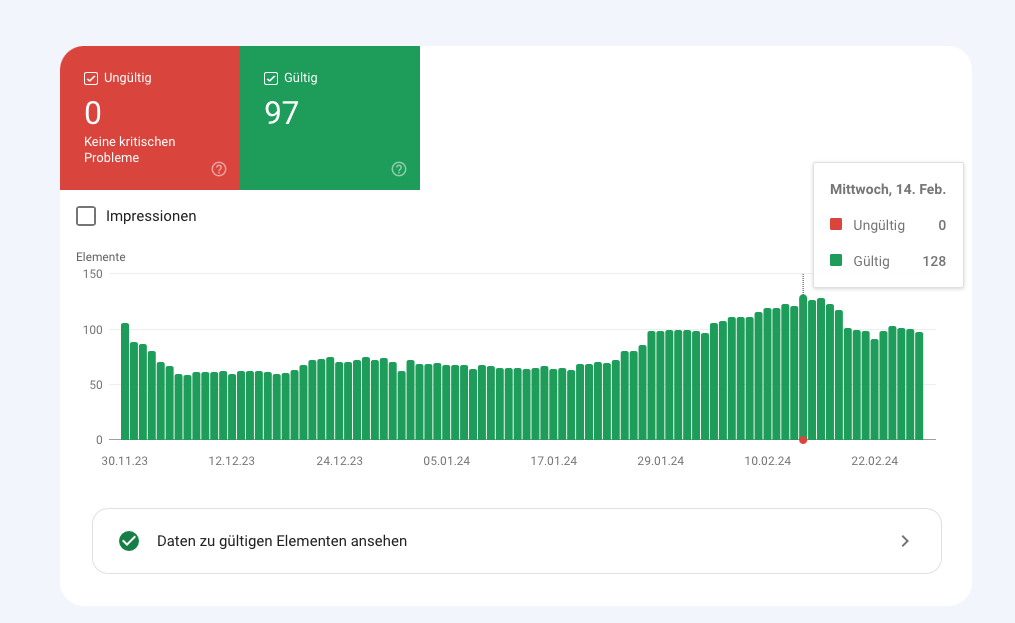The height and width of the screenshot is (623, 1015).
Task: Click the 128 value in tooltip
Action: 934,261
